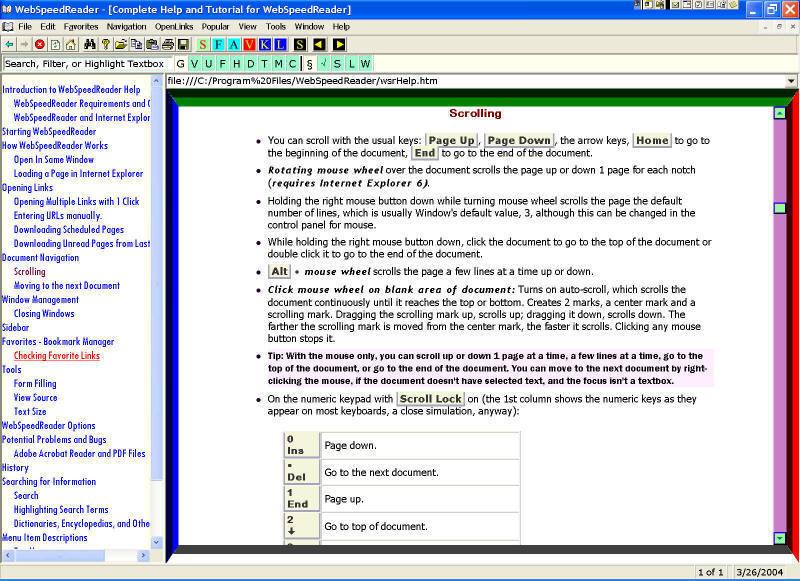Viewport: 800px width, 581px height.
Task: Click the black S toolbar button
Action: point(300,45)
